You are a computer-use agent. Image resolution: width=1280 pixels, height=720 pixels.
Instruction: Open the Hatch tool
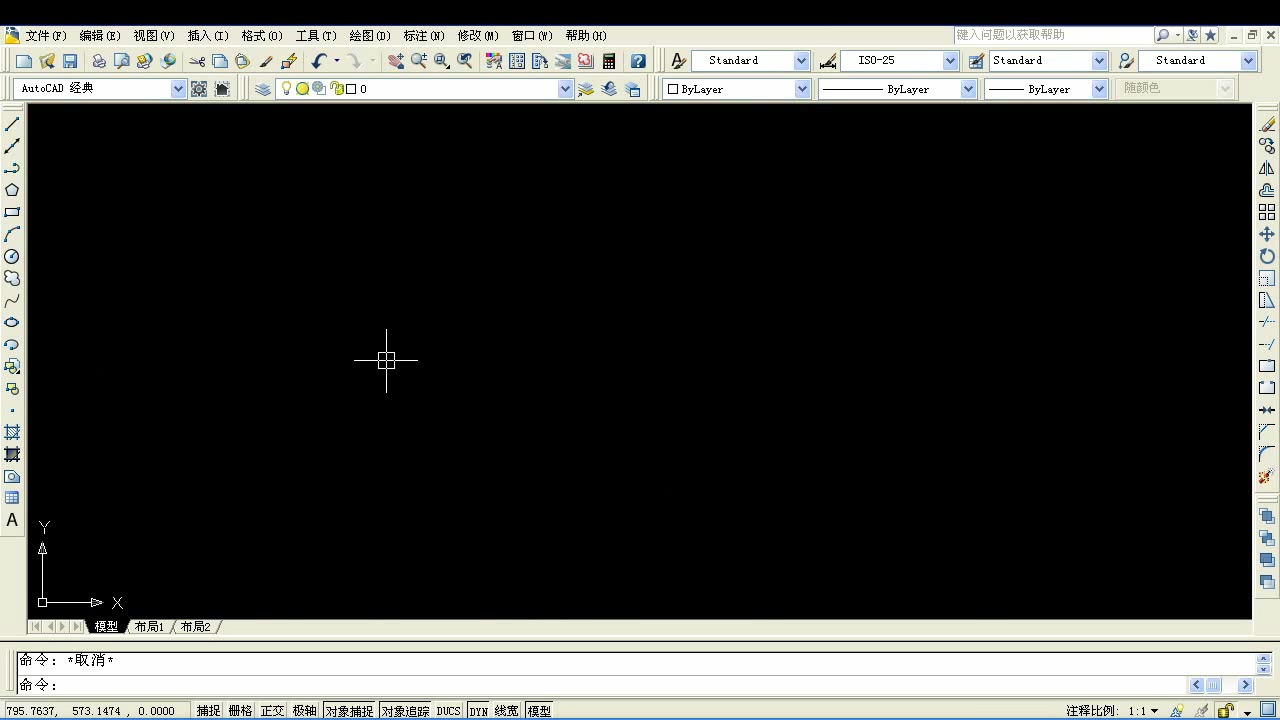click(12, 432)
